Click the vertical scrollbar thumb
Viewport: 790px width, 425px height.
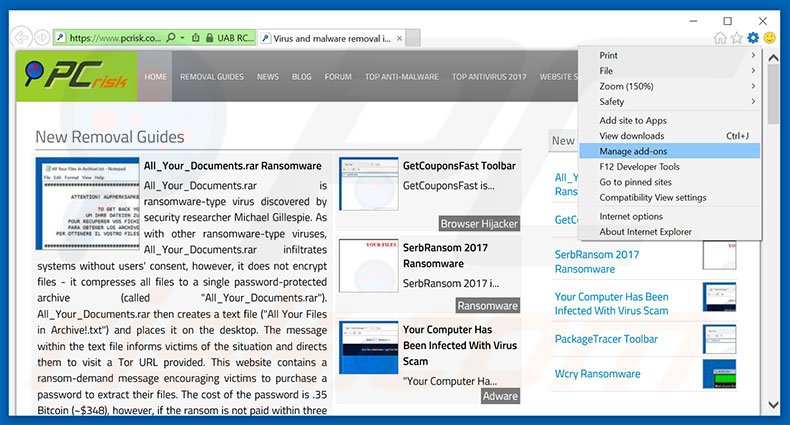pos(773,94)
